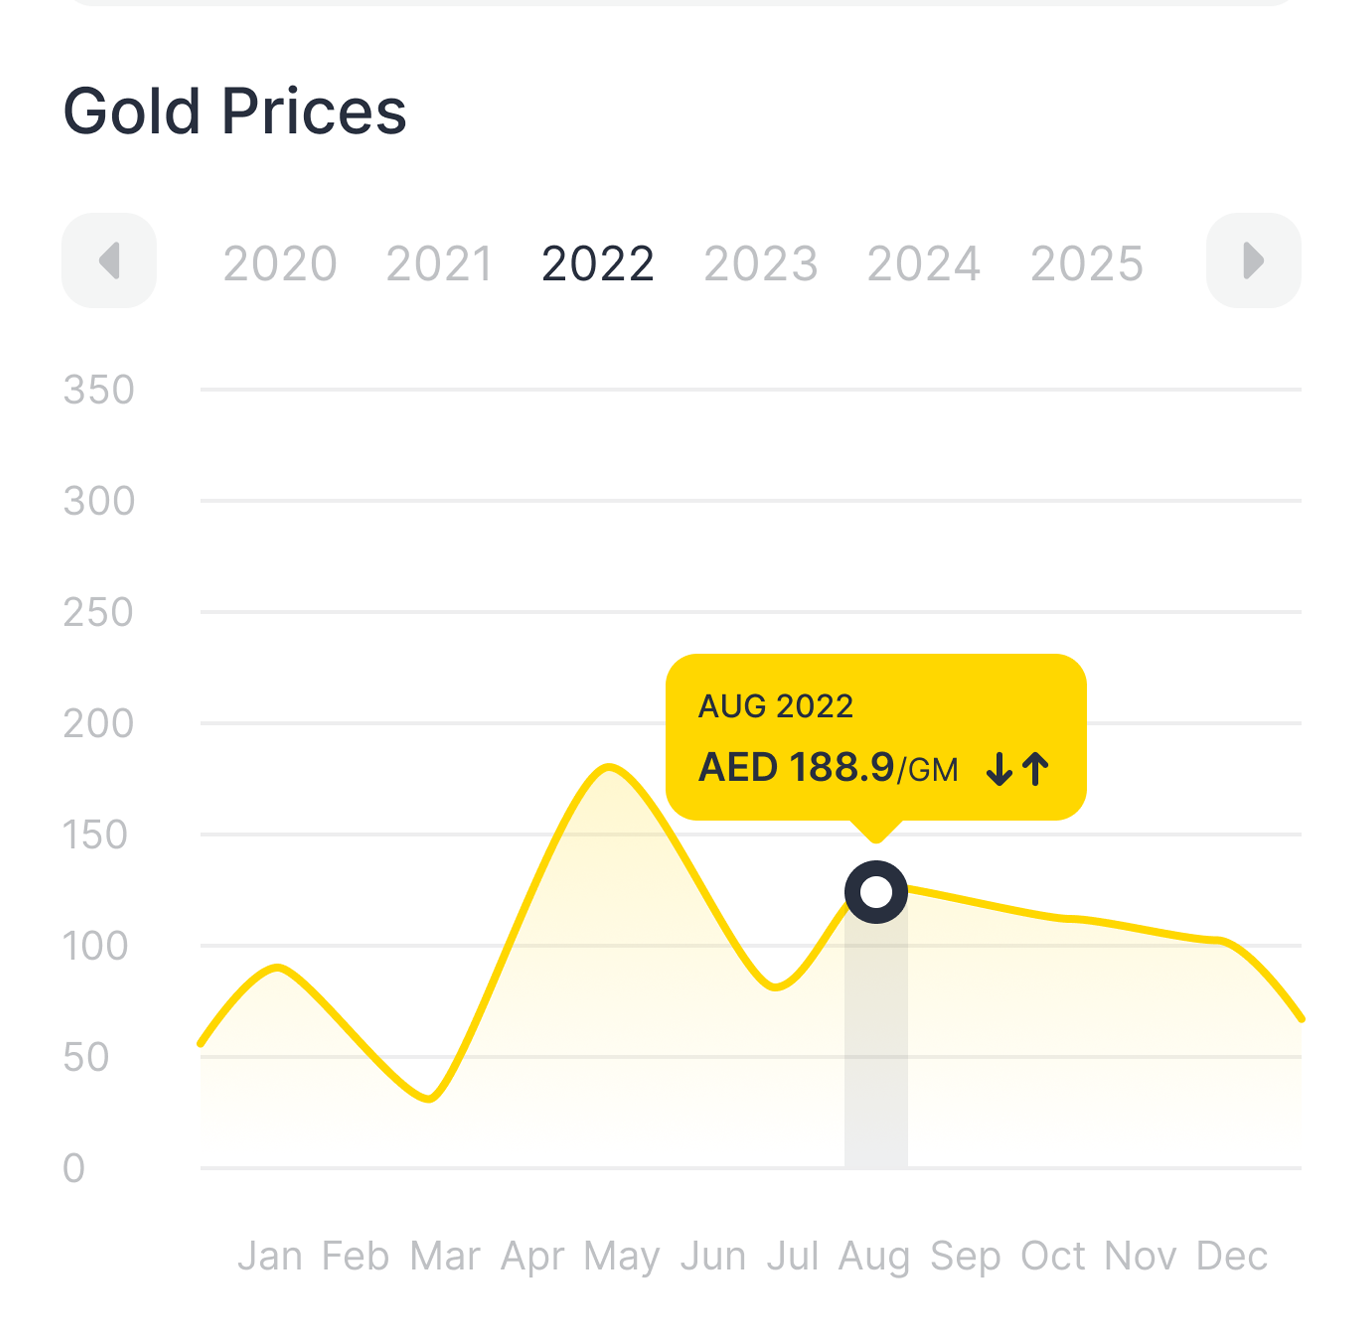Select the 2020 year tab
Image resolution: width=1363 pixels, height=1333 pixels.
(x=280, y=264)
